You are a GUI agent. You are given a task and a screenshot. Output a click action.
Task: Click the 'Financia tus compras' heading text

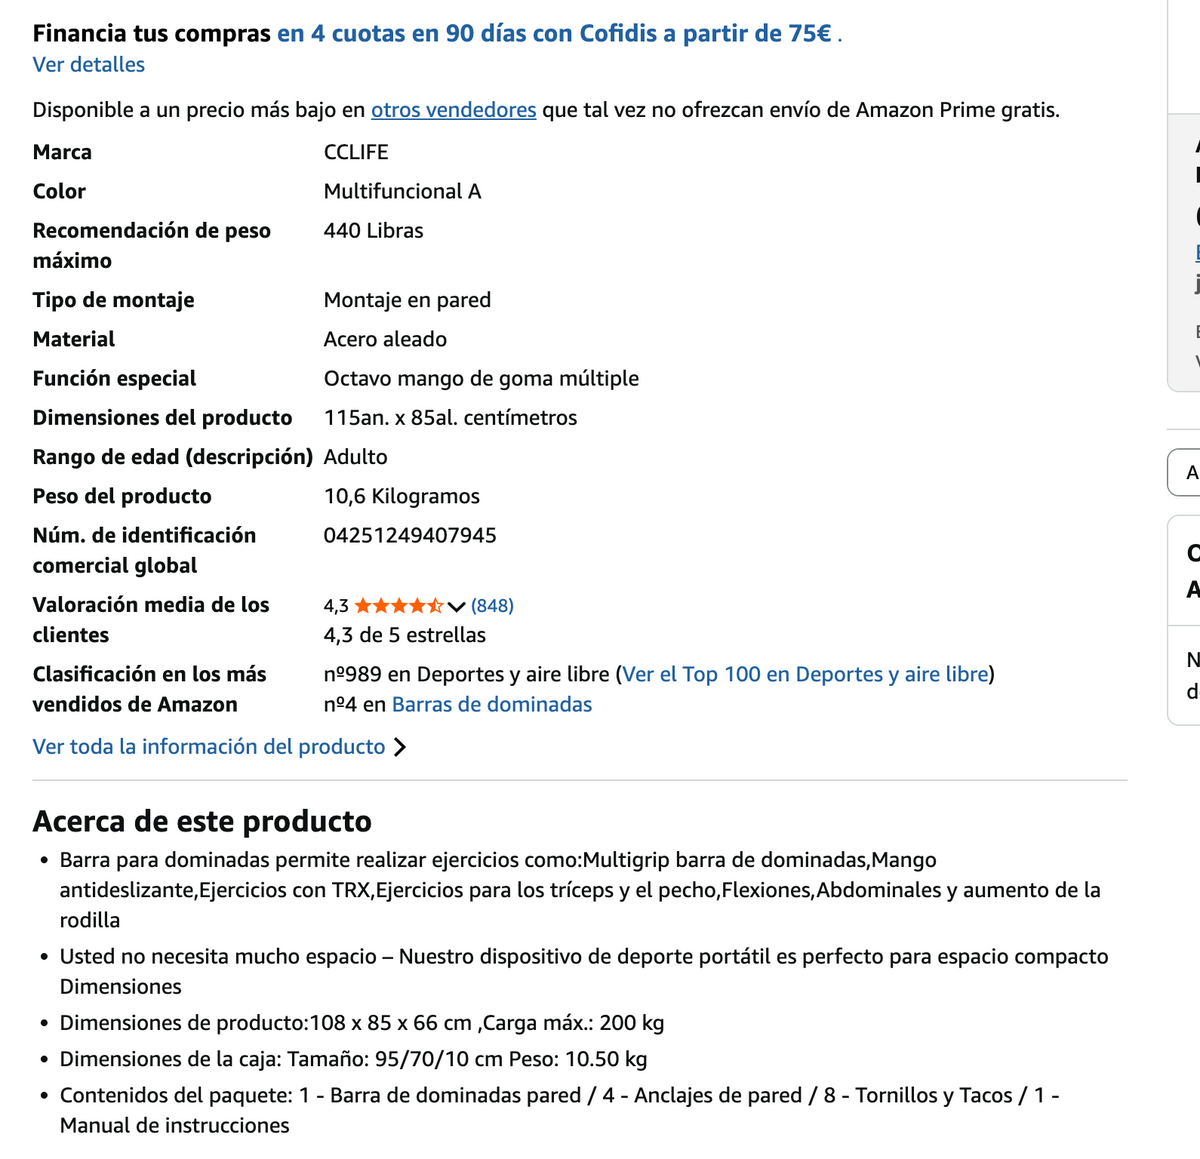tap(152, 34)
